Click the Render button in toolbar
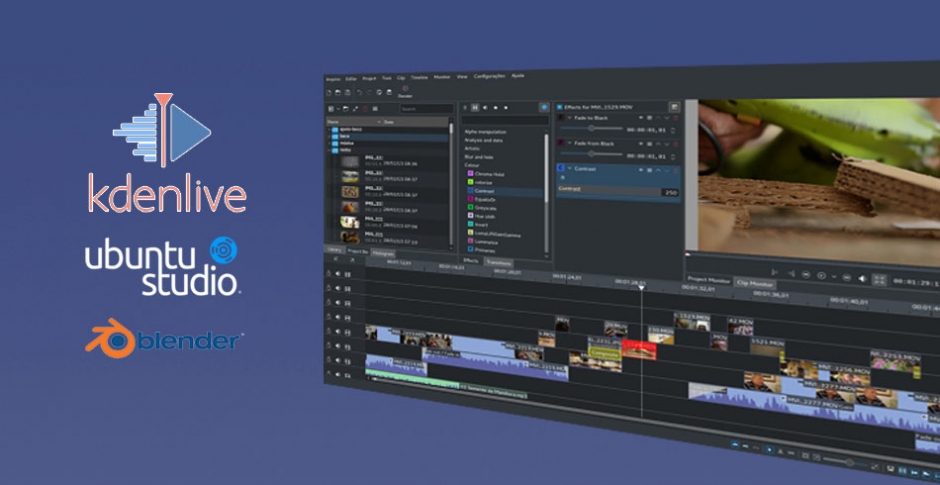Screen dimensions: 940x485 (x=405, y=91)
